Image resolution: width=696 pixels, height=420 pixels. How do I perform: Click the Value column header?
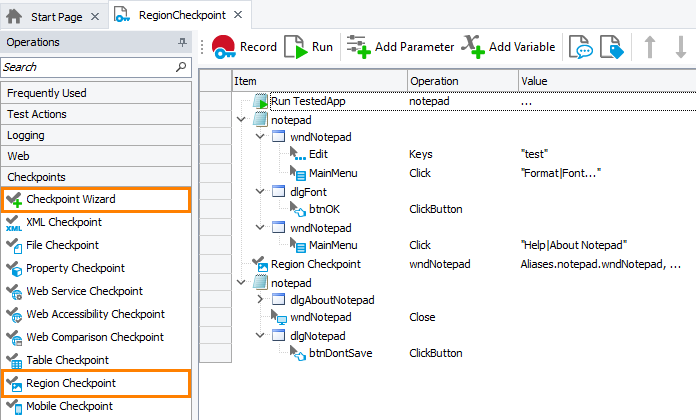coord(535,80)
